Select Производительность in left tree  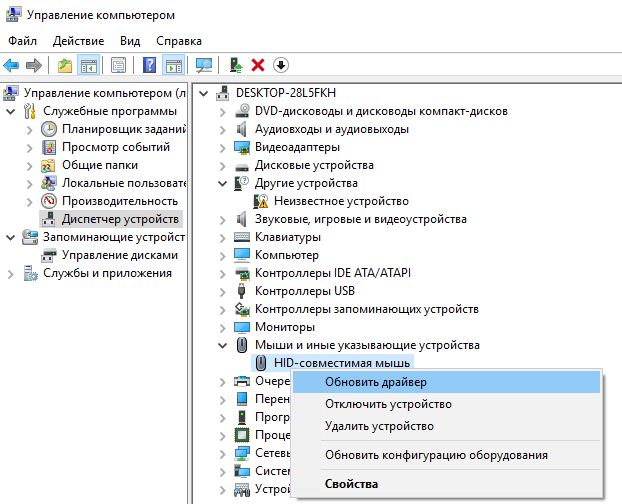(120, 201)
